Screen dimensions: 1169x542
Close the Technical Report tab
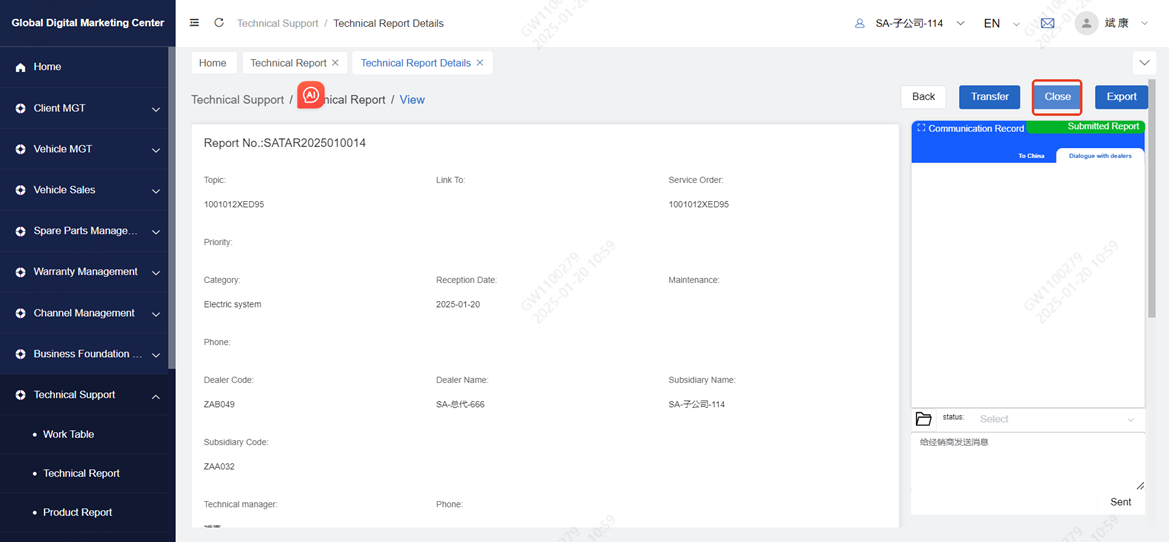pos(335,63)
